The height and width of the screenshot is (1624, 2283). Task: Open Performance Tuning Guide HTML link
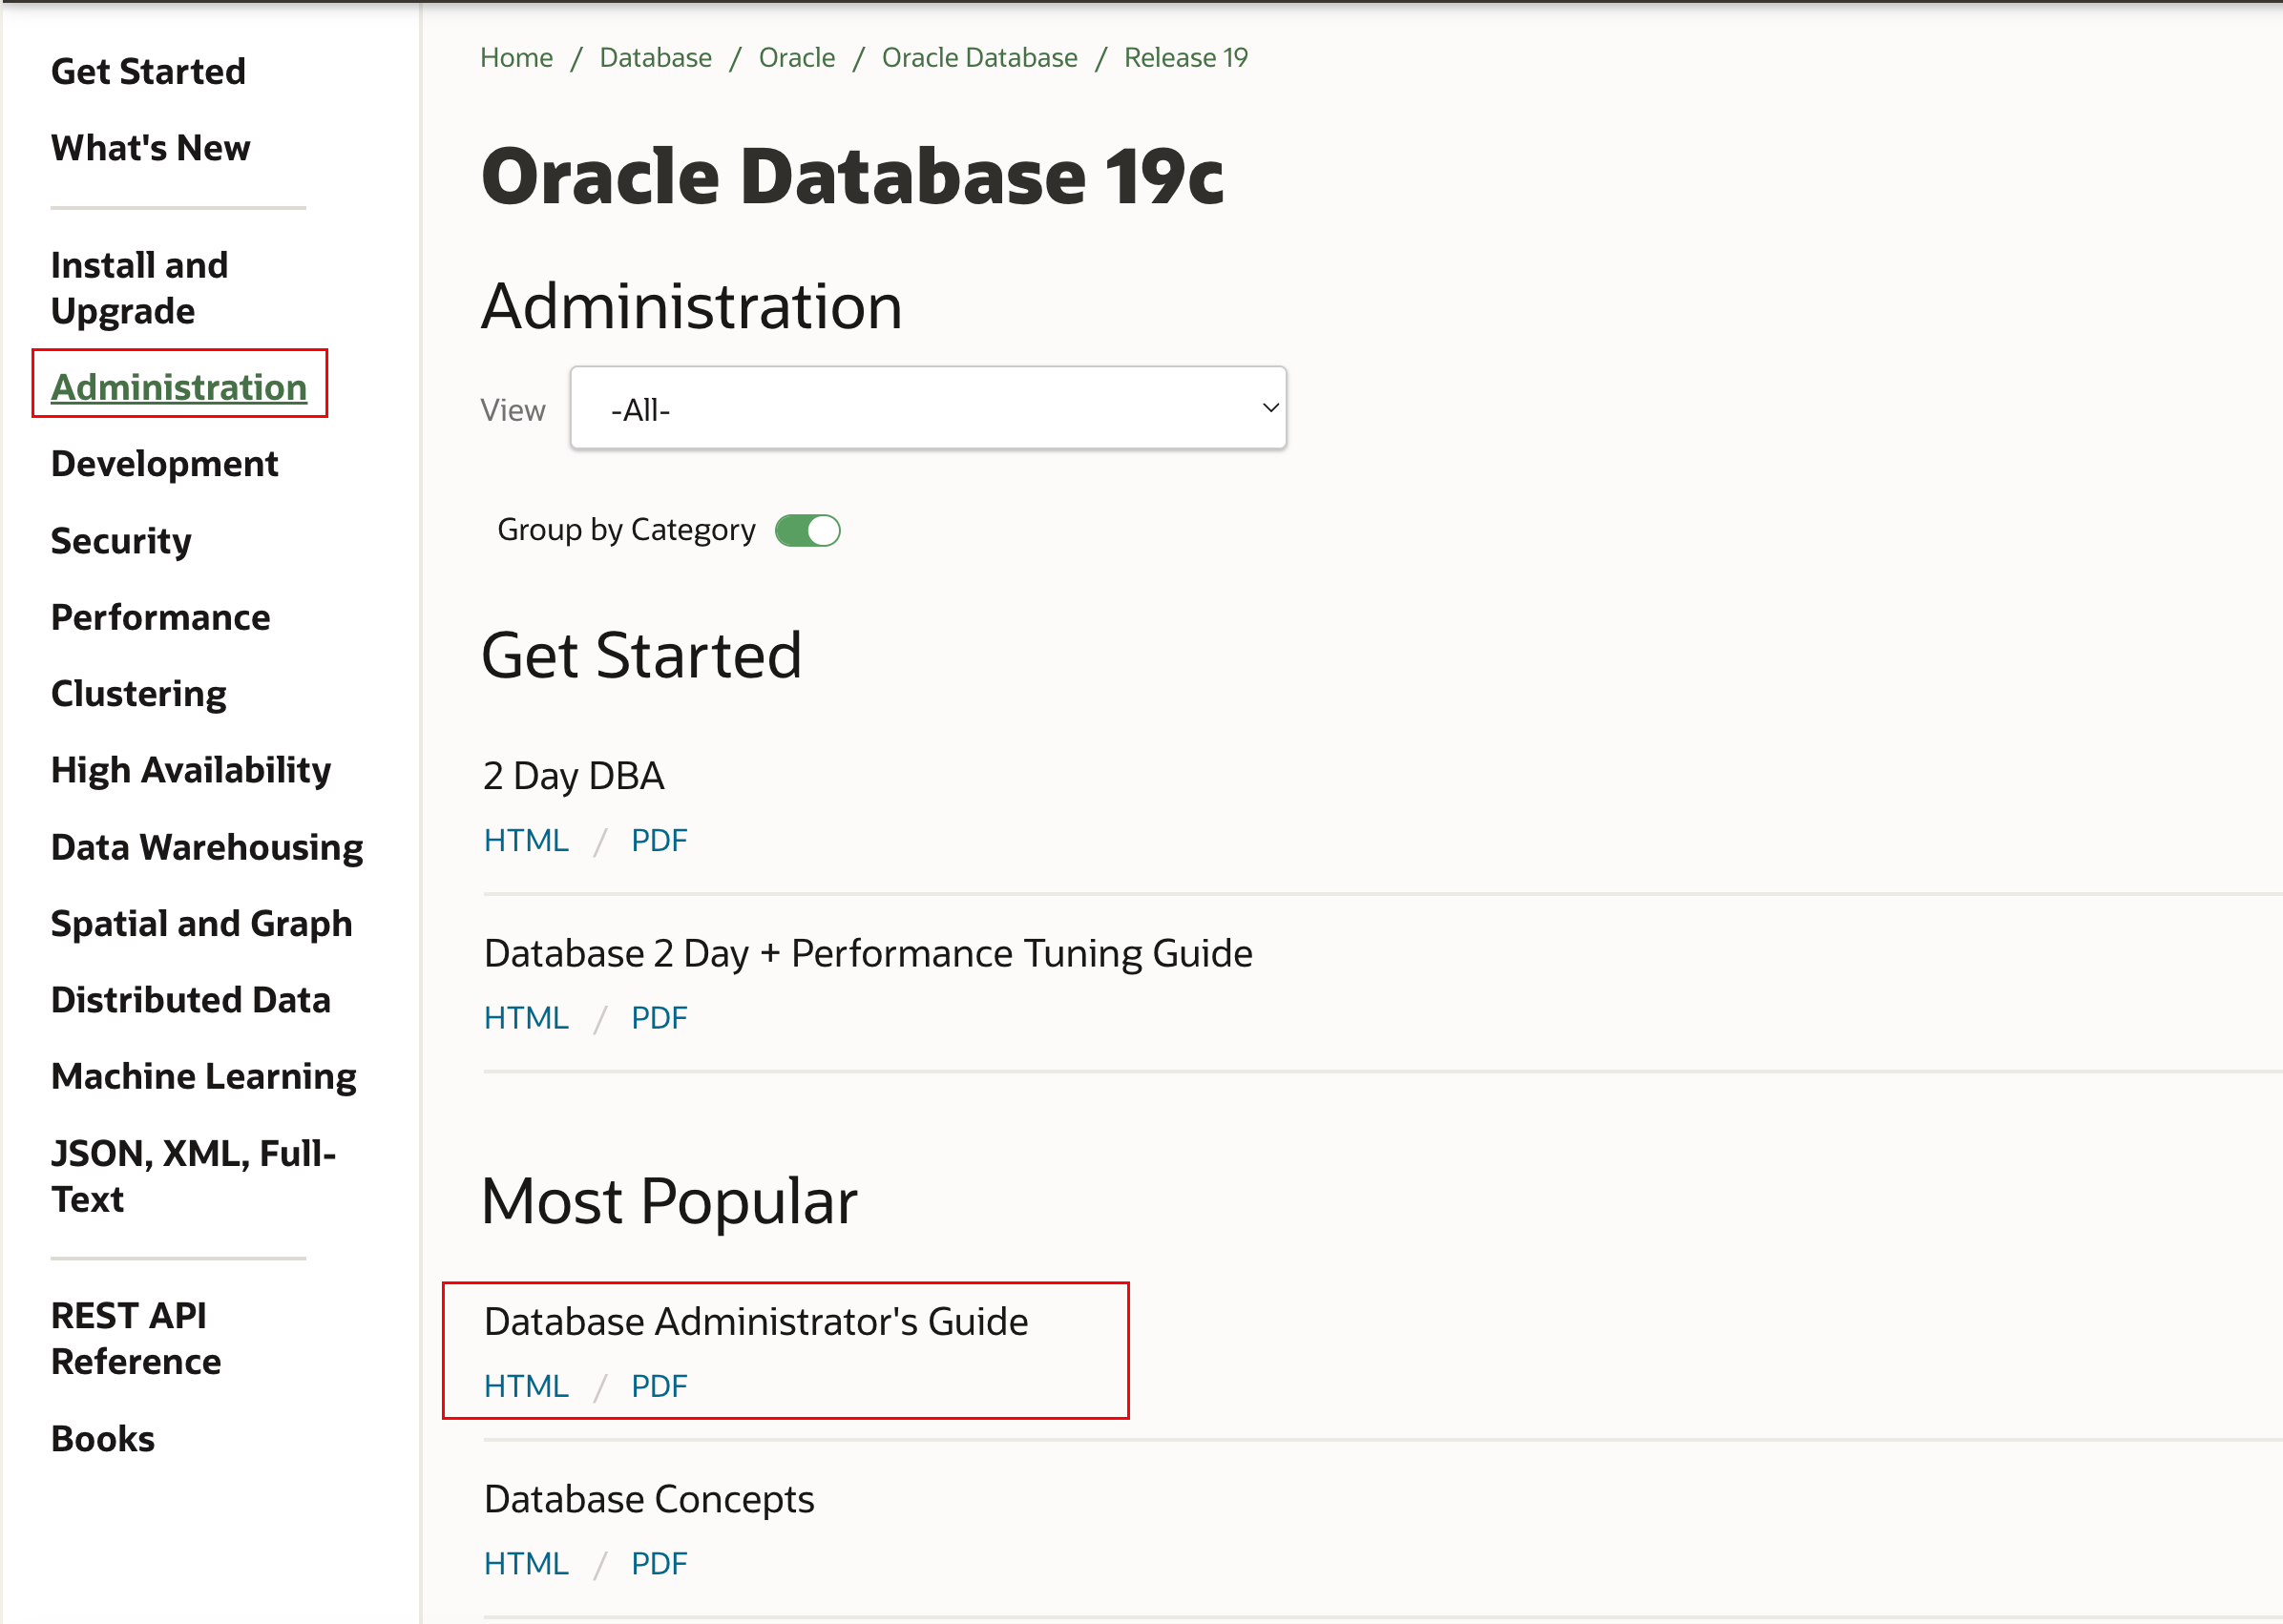click(x=526, y=1017)
